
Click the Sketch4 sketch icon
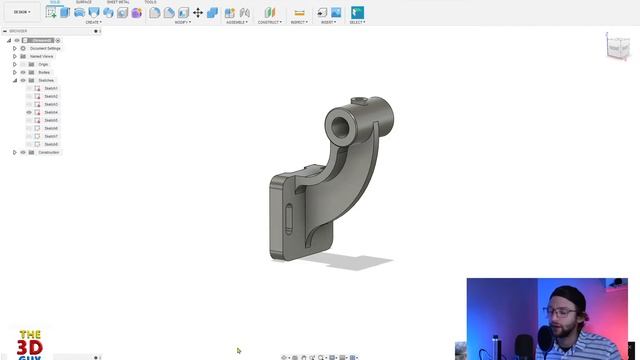pyautogui.click(x=37, y=112)
